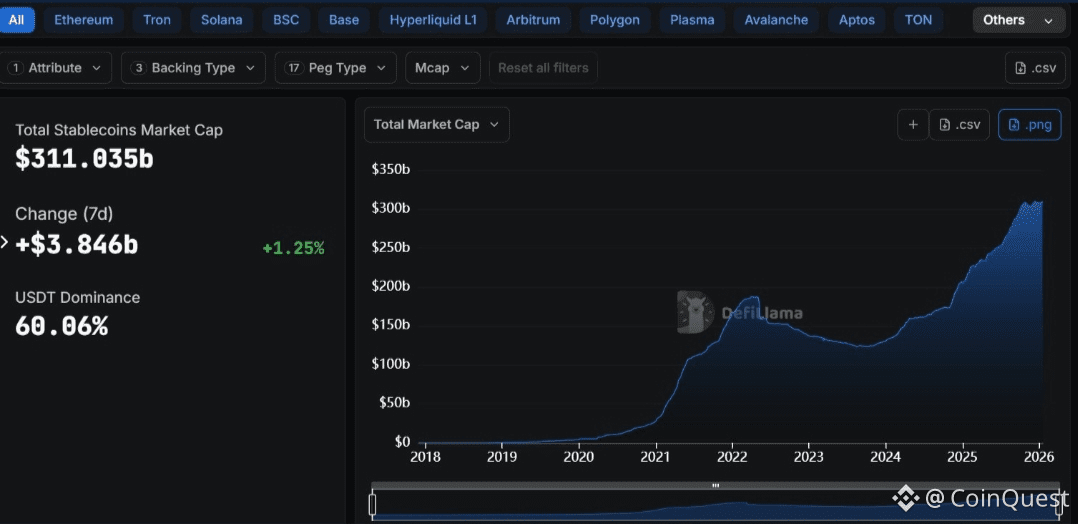
Task: Click the plus icon above the chart
Action: tap(912, 125)
